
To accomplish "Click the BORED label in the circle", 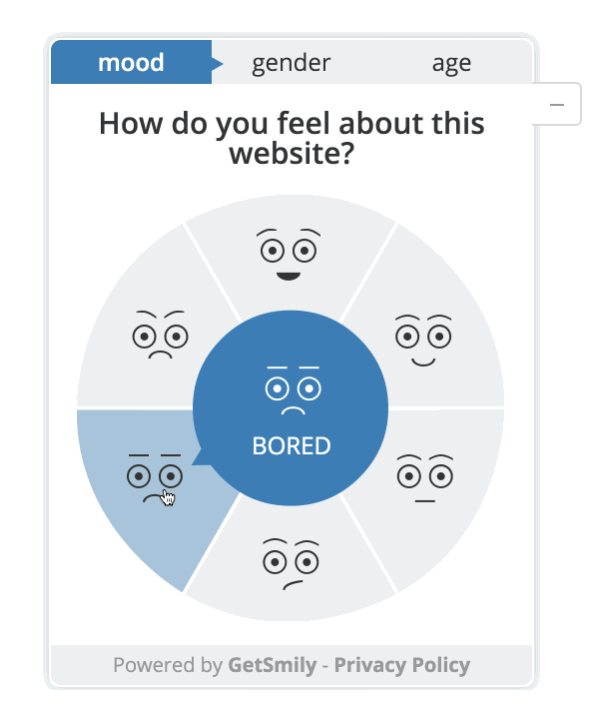I will pos(291,446).
